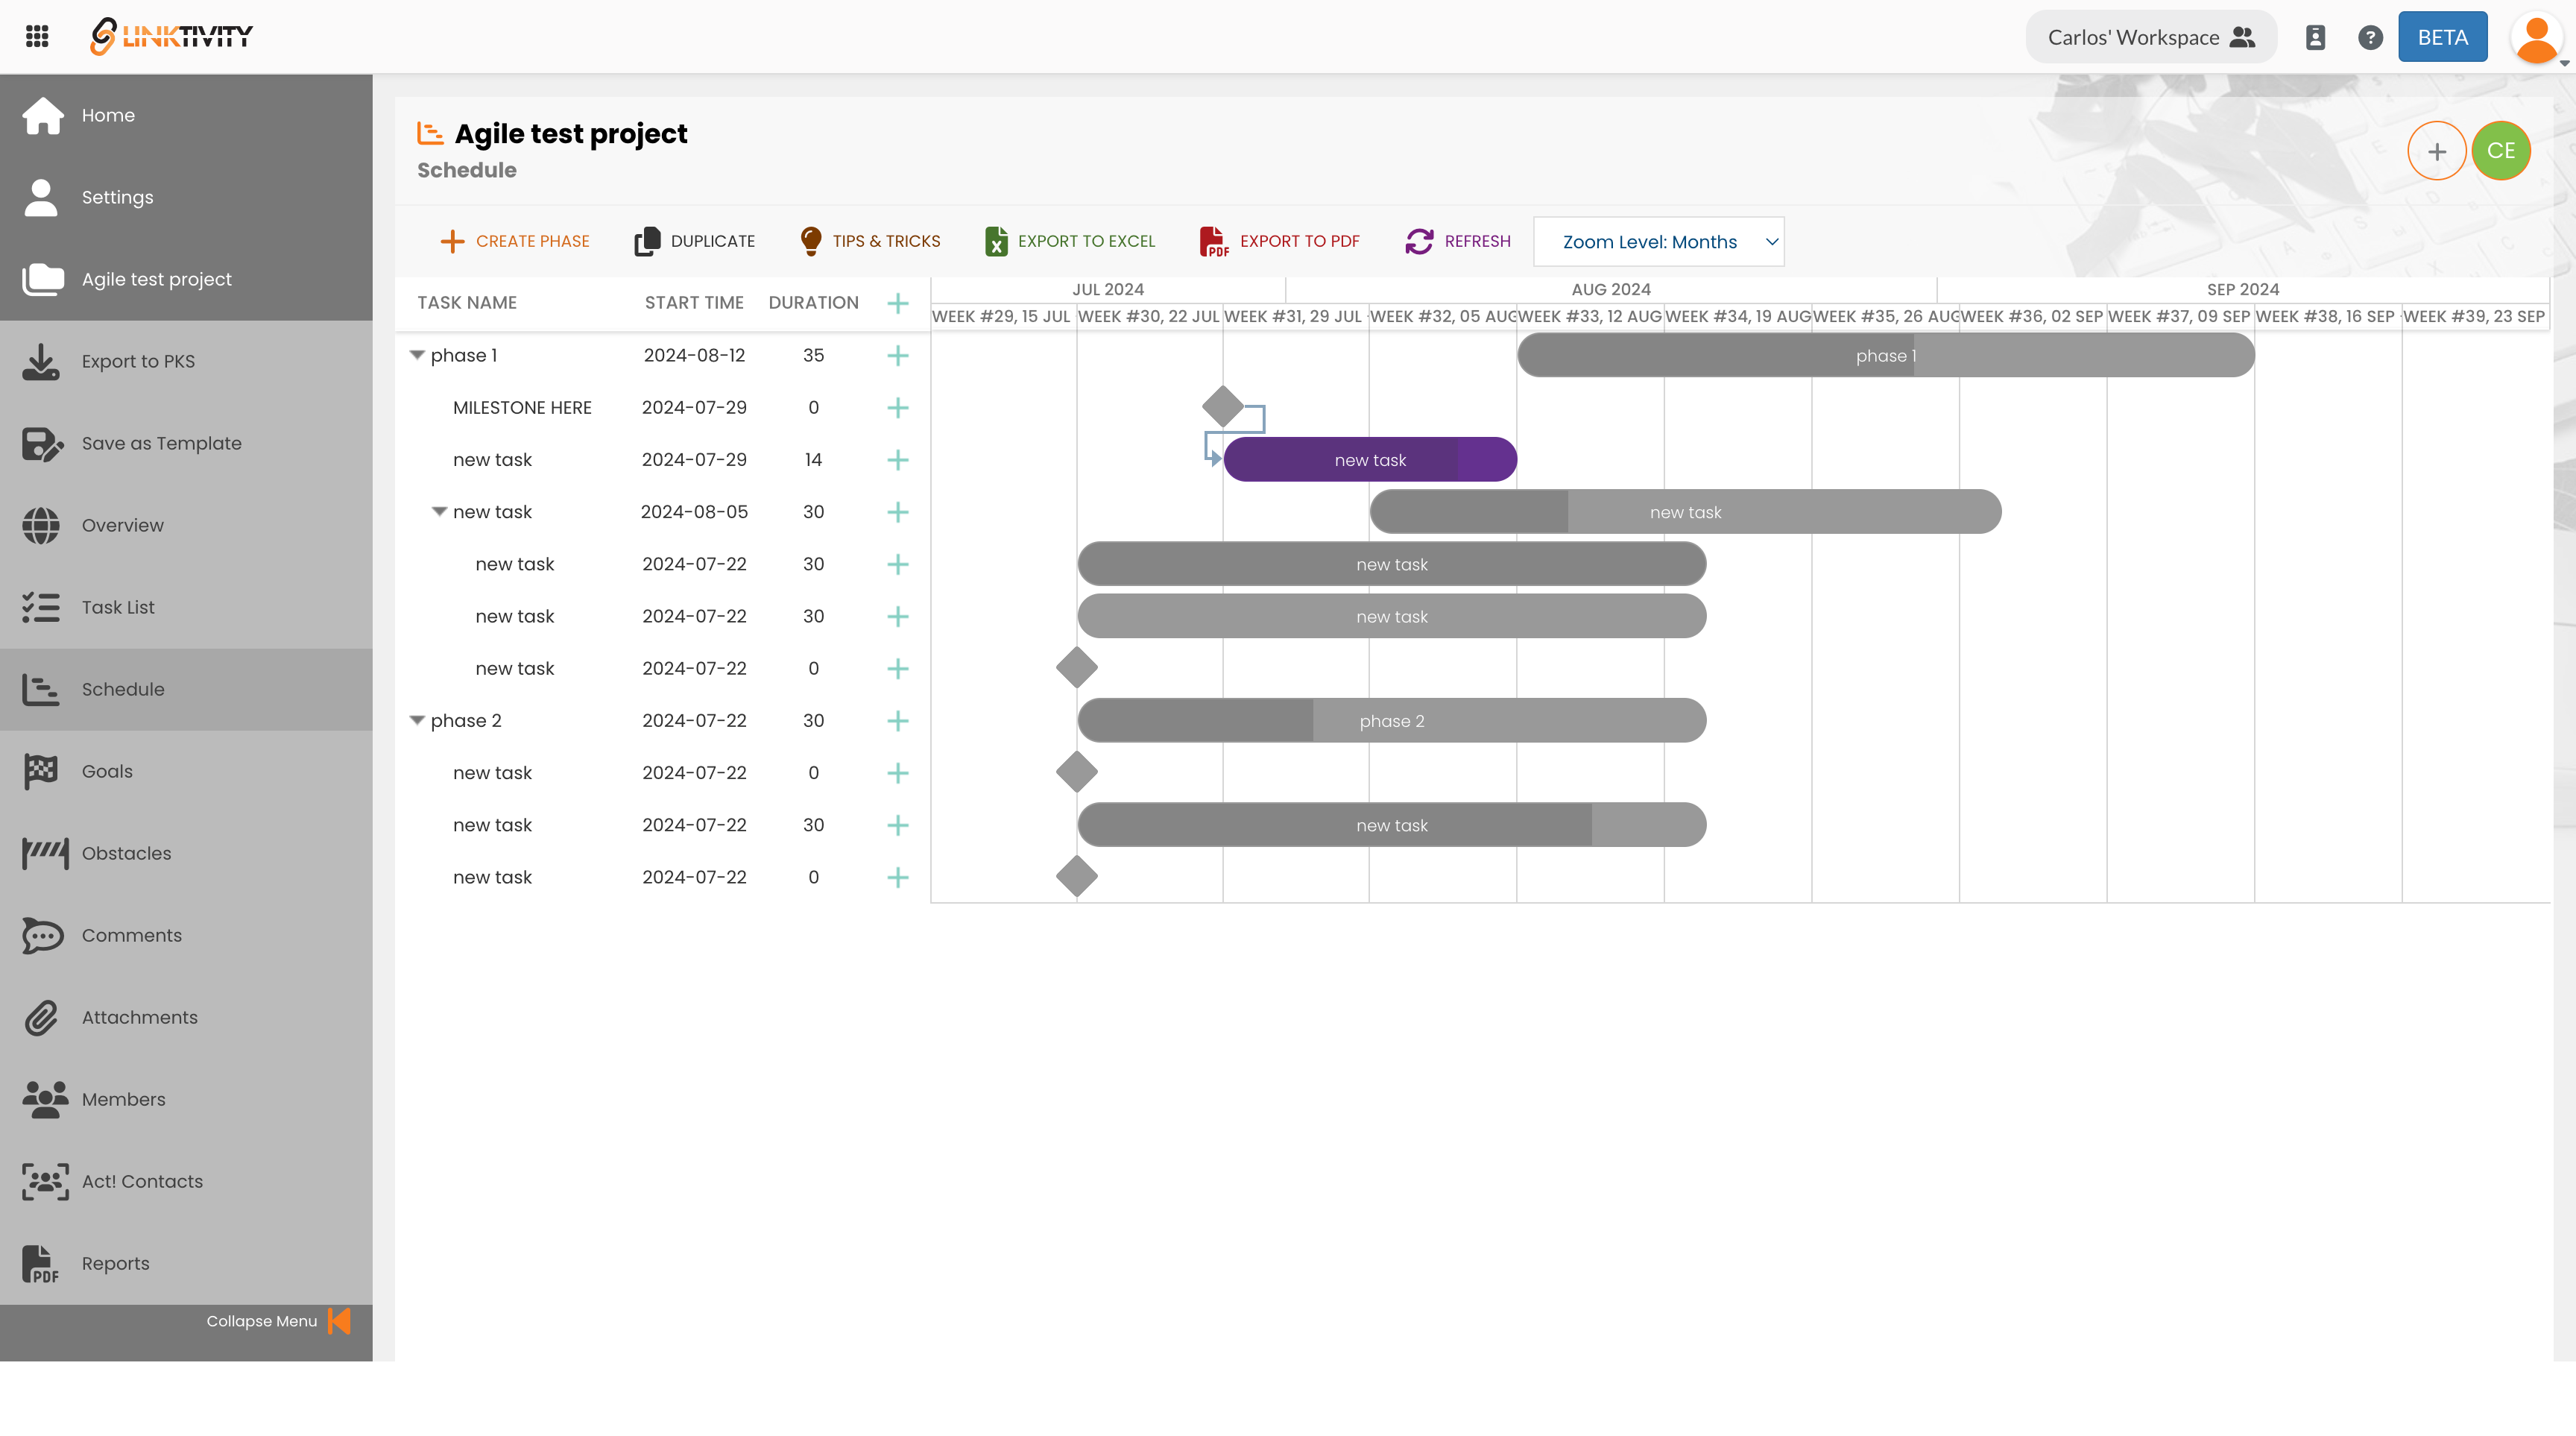
Task: Open Act! Contacts icon
Action: pyautogui.click(x=45, y=1181)
